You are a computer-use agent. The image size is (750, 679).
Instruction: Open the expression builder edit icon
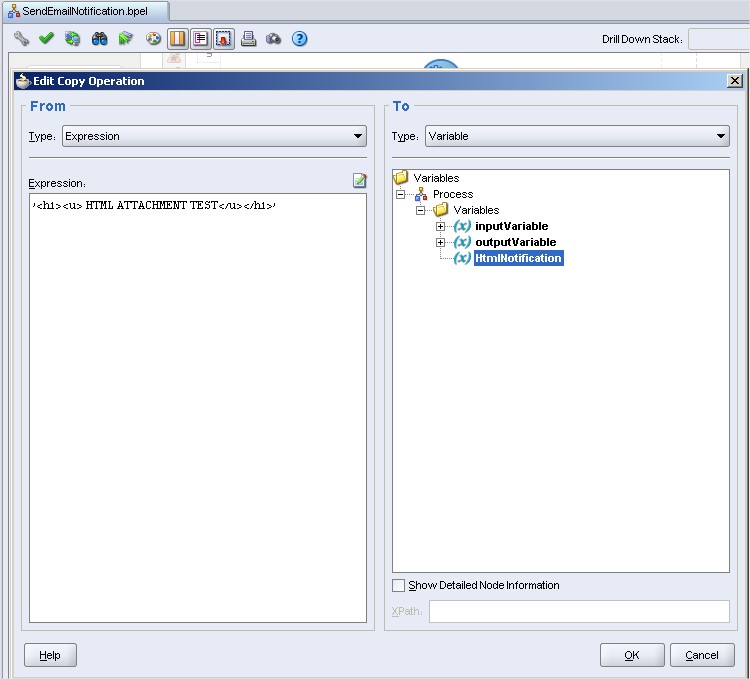point(359,181)
